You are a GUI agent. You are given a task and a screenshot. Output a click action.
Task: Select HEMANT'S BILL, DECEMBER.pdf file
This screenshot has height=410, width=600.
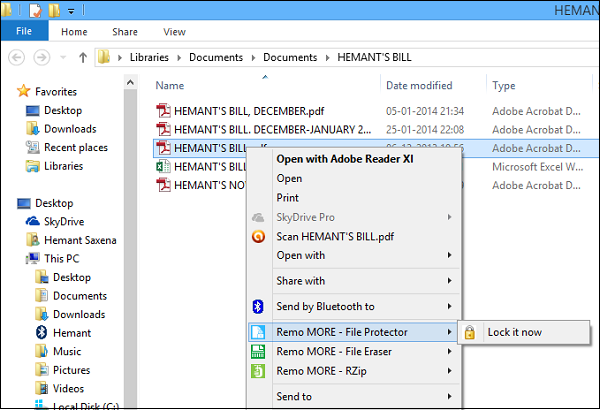[x=249, y=111]
